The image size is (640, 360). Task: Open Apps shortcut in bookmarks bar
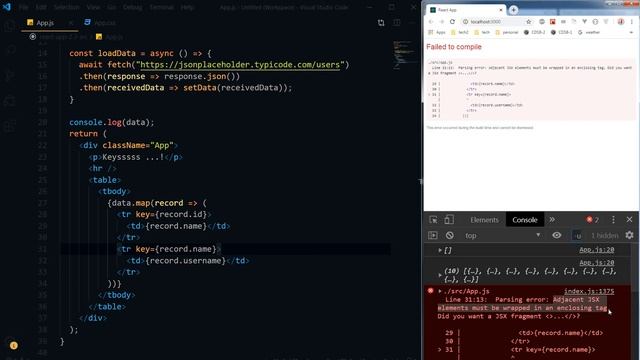[x=437, y=32]
